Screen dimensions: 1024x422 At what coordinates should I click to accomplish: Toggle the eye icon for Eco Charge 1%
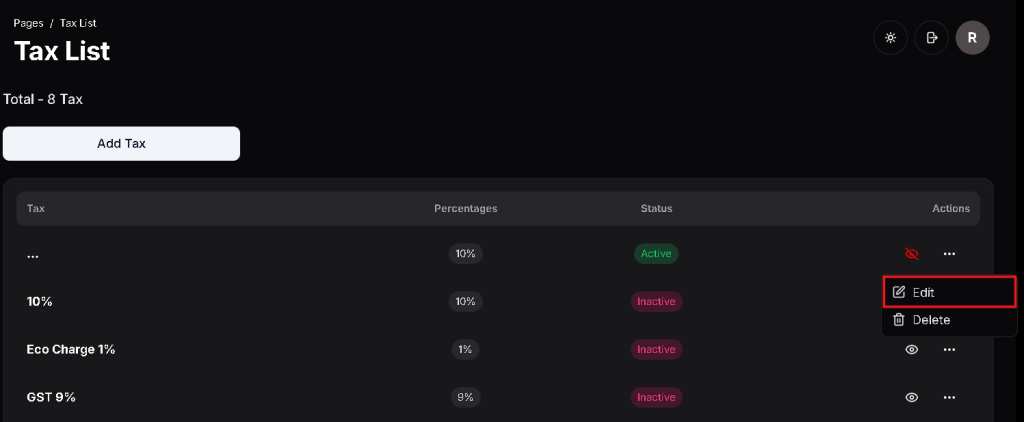(911, 350)
